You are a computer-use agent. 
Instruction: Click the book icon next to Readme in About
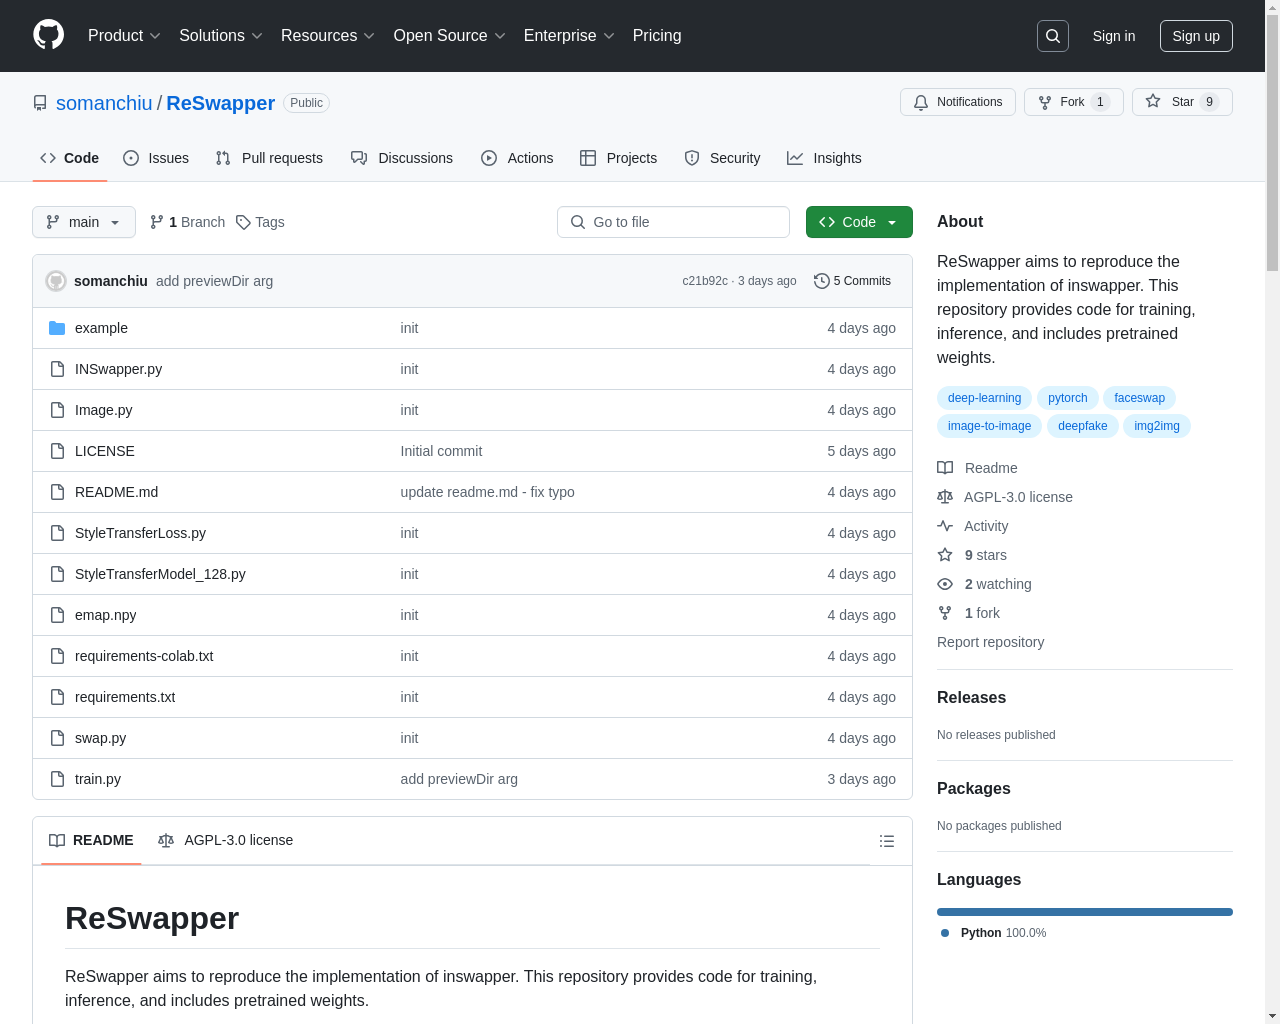pyautogui.click(x=945, y=468)
